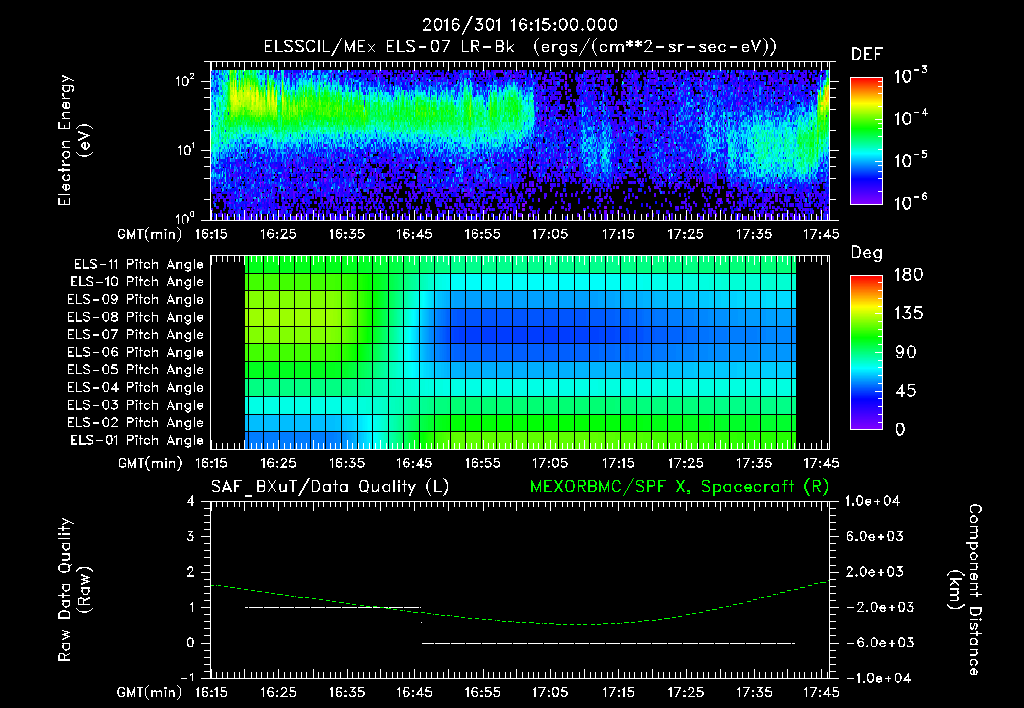This screenshot has height=708, width=1024.
Task: Click '17:35' tick under the pitch angle panel
Action: click(754, 463)
